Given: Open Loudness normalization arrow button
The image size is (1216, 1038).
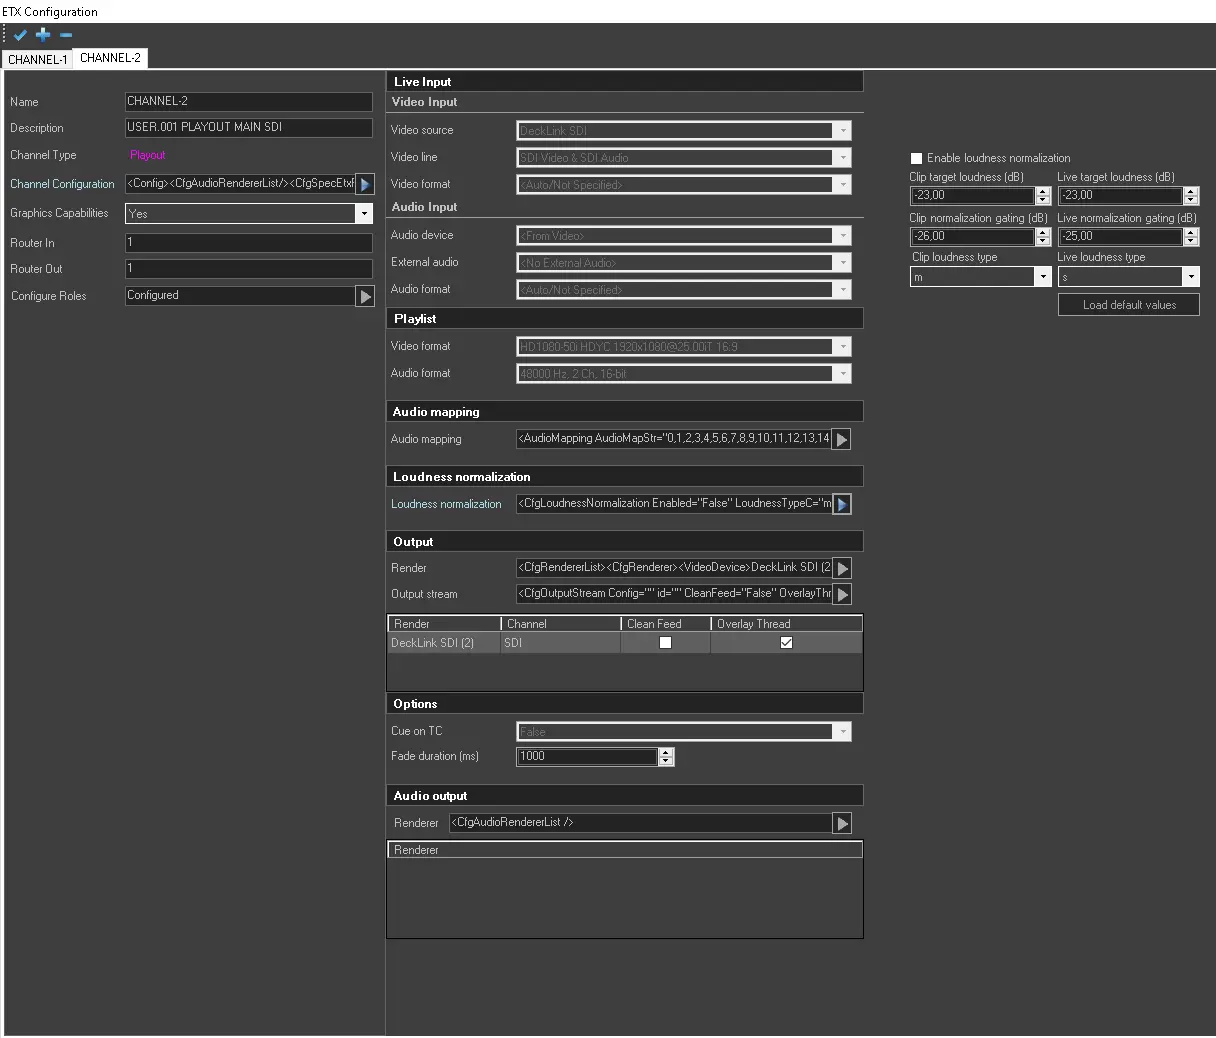Looking at the screenshot, I should point(842,504).
